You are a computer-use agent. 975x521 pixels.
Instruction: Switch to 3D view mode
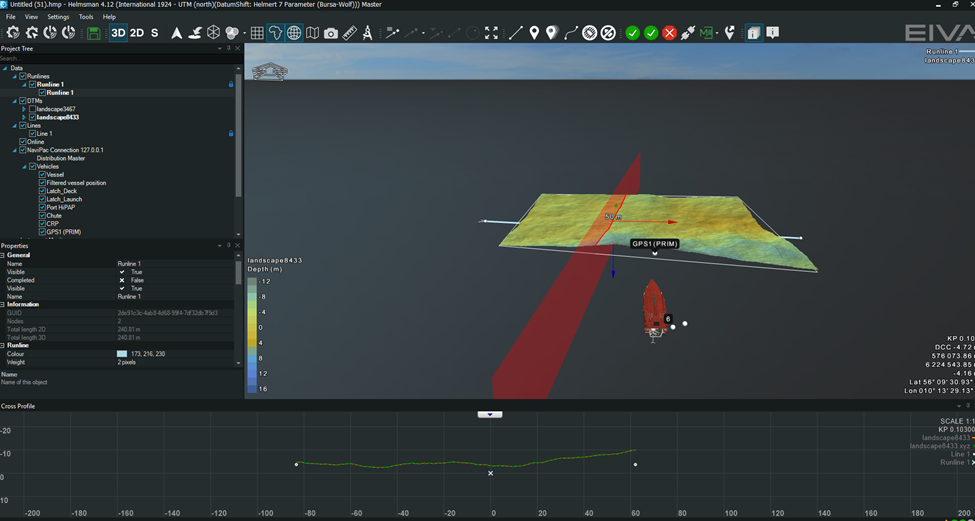click(x=118, y=33)
